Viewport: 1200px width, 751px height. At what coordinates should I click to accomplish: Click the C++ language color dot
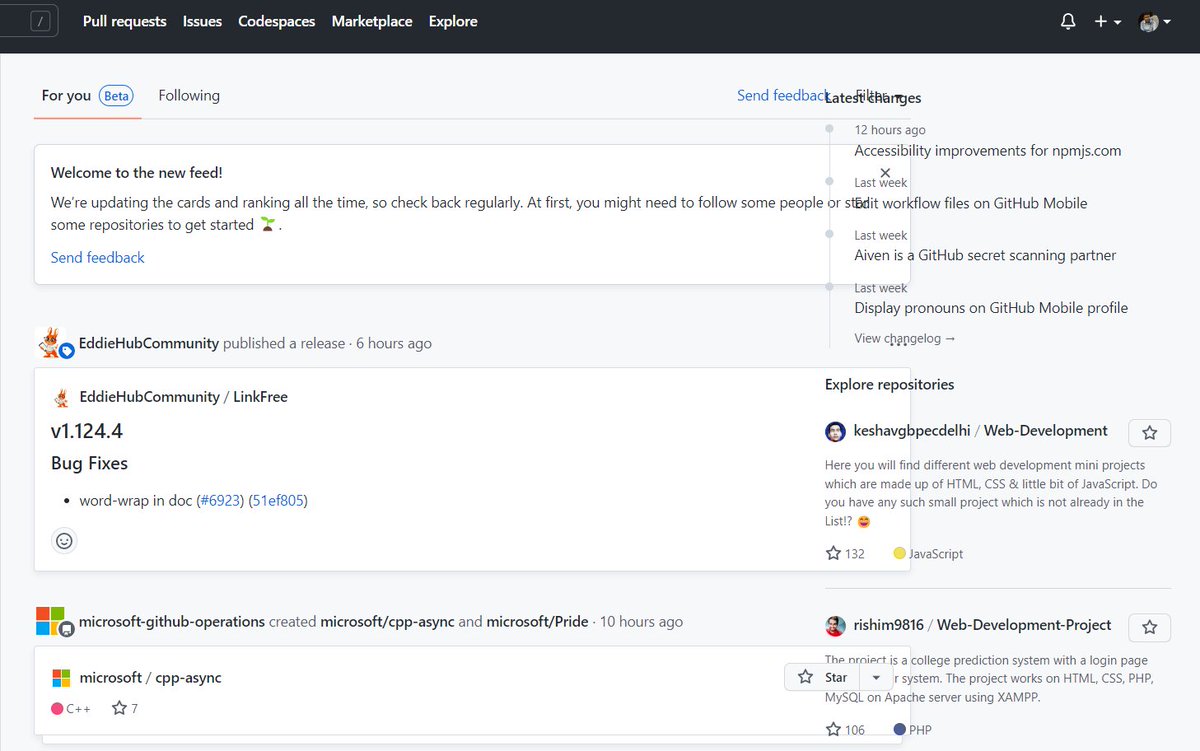[x=57, y=709]
